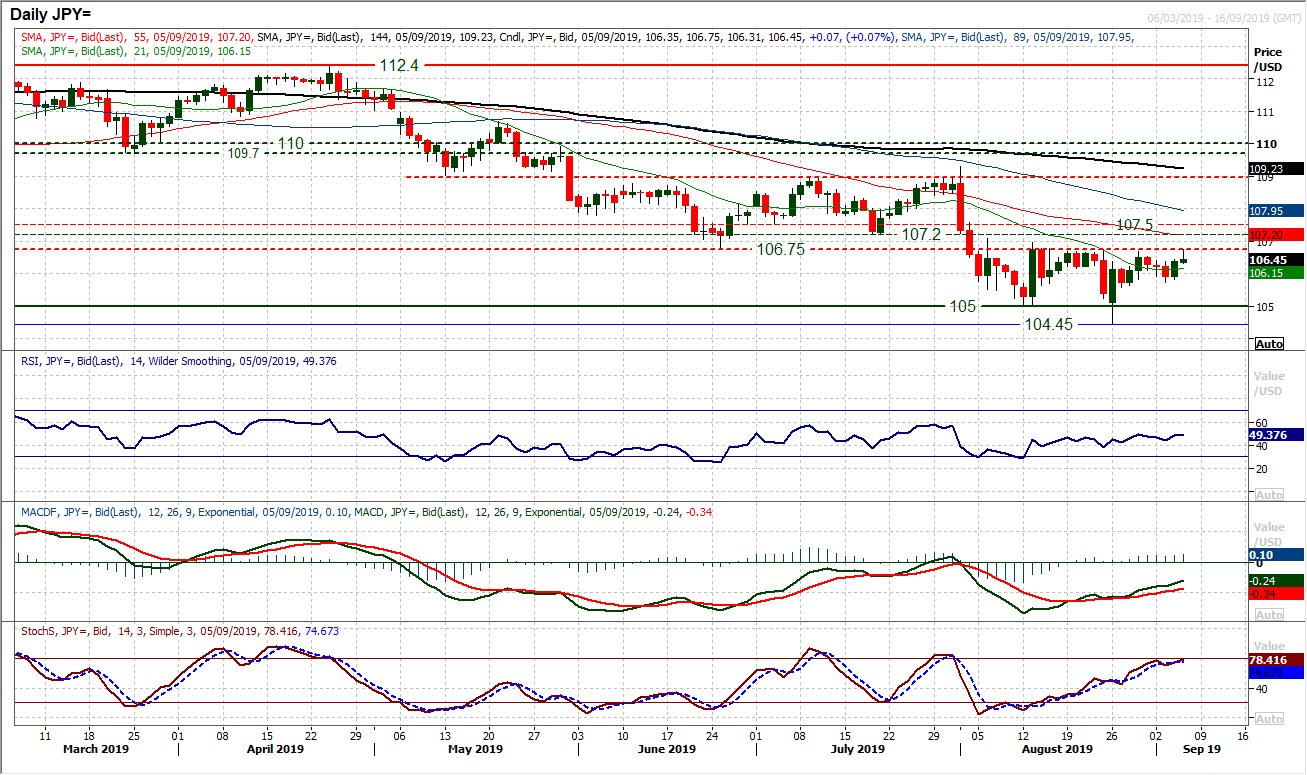Select the black 106.45 last price tag
This screenshot has height=775, width=1307.
pyautogui.click(x=1277, y=260)
